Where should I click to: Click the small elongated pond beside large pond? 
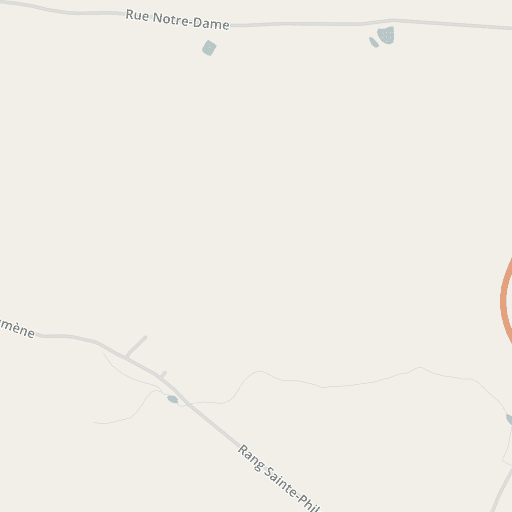tap(374, 42)
